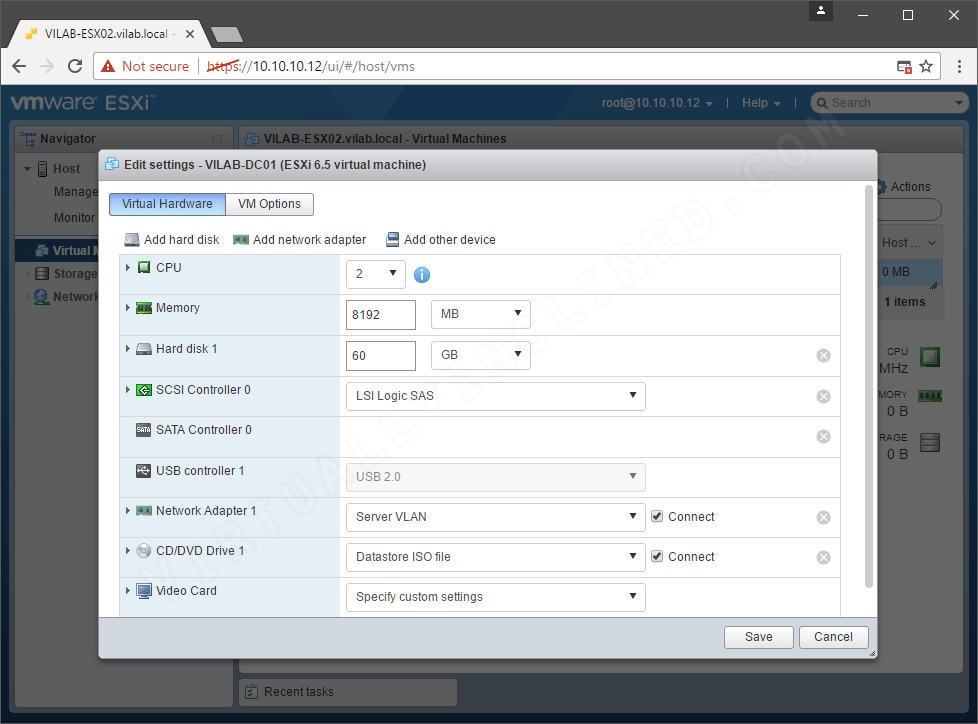Remove Hard disk 1 using its delete icon
Viewport: 978px width, 724px height.
coord(823,355)
